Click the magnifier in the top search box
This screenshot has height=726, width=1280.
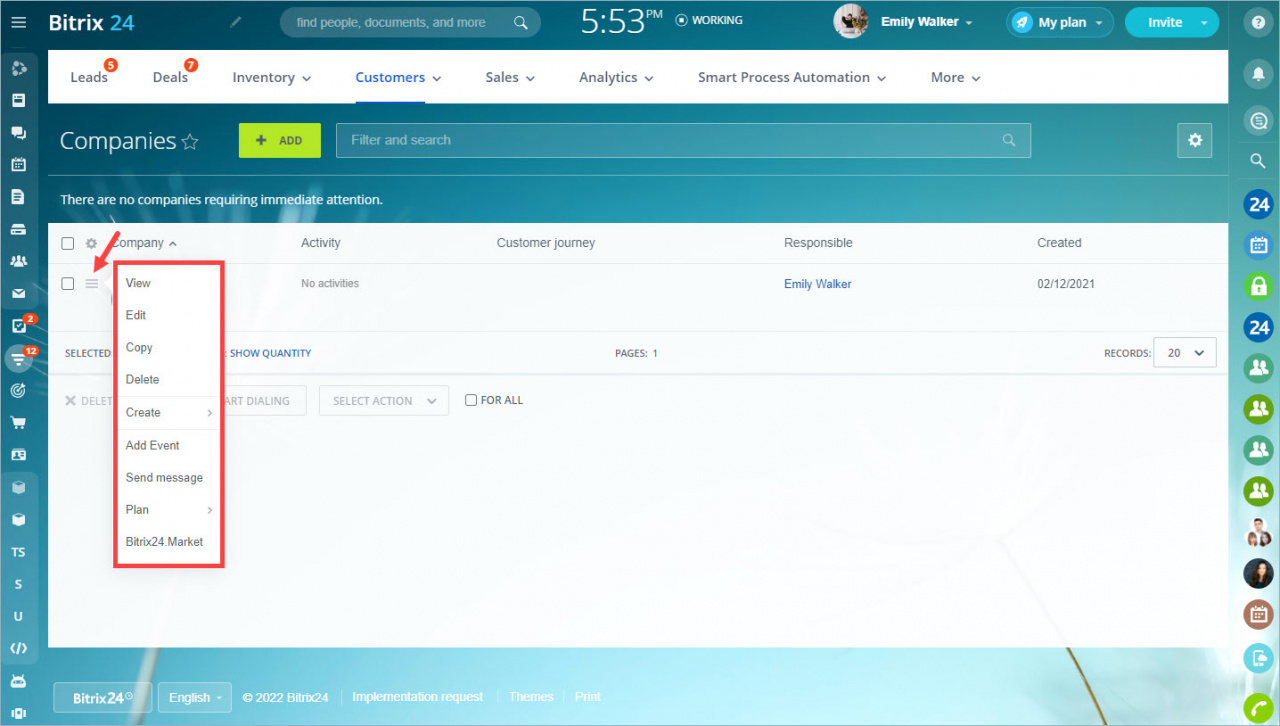pyautogui.click(x=520, y=22)
